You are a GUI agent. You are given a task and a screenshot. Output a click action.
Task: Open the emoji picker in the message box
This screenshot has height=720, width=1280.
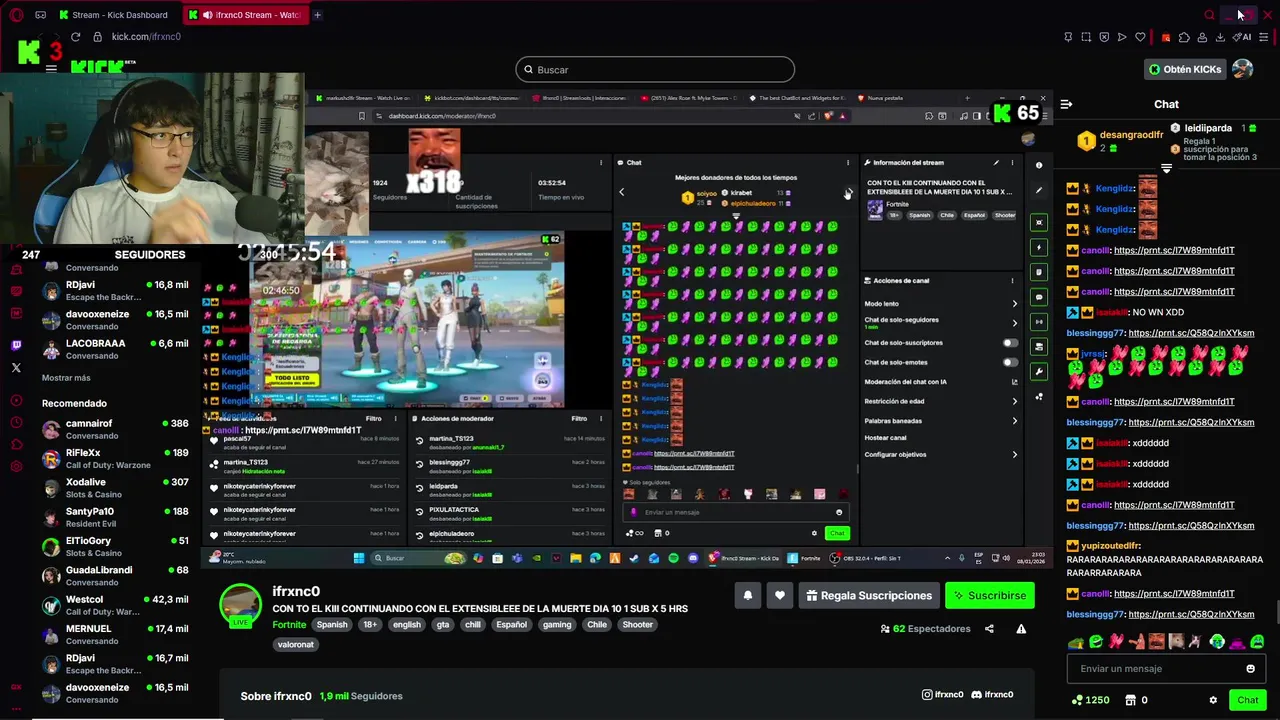[x=1250, y=669]
